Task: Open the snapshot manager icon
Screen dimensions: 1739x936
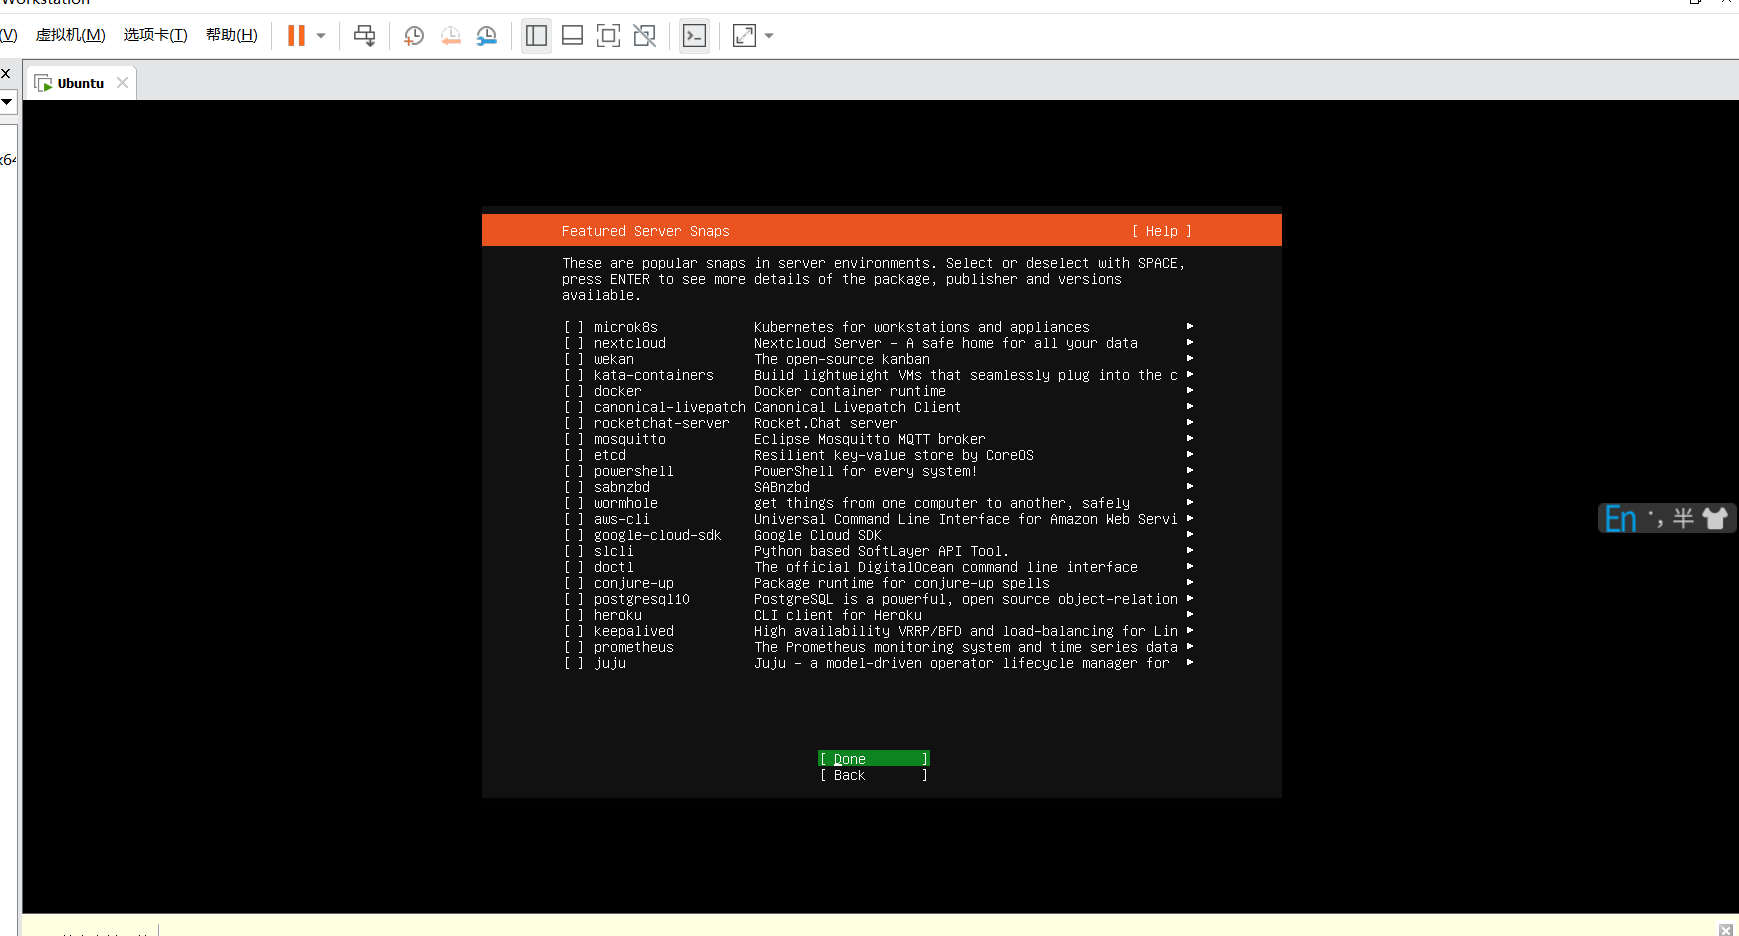Action: [487, 36]
